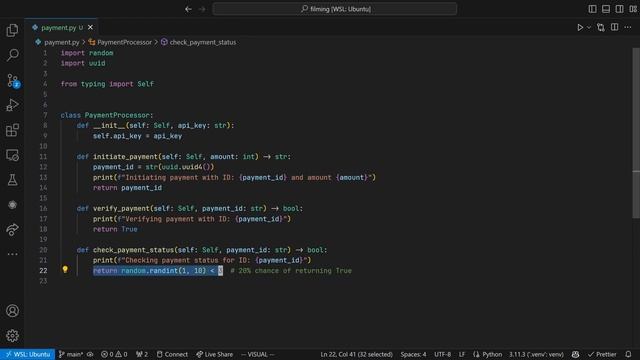The width and height of the screenshot is (640, 360).
Task: Click Spaces: 4 indentation setting
Action: [413, 354]
